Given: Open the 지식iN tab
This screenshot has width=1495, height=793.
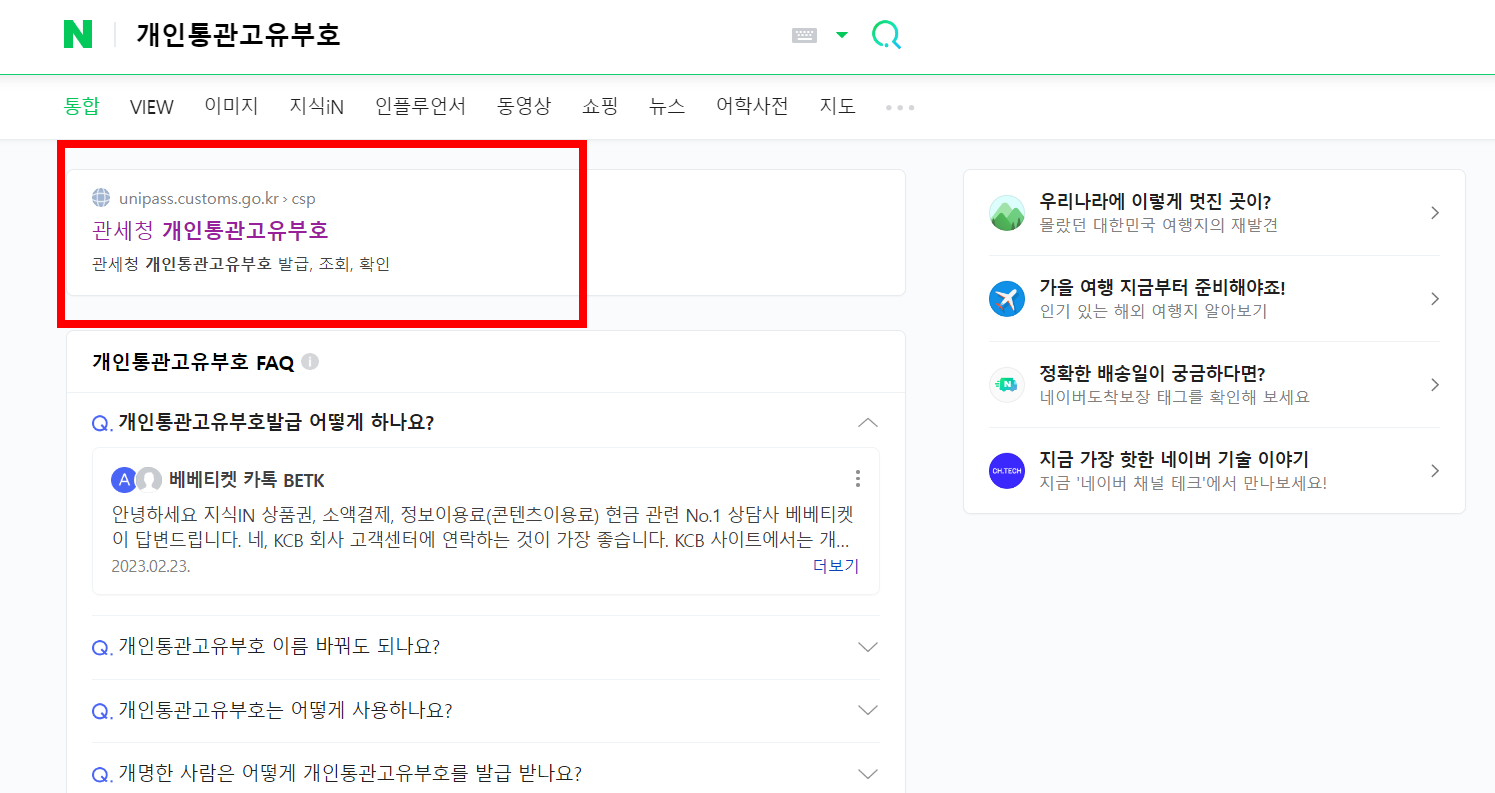Looking at the screenshot, I should click(x=317, y=106).
